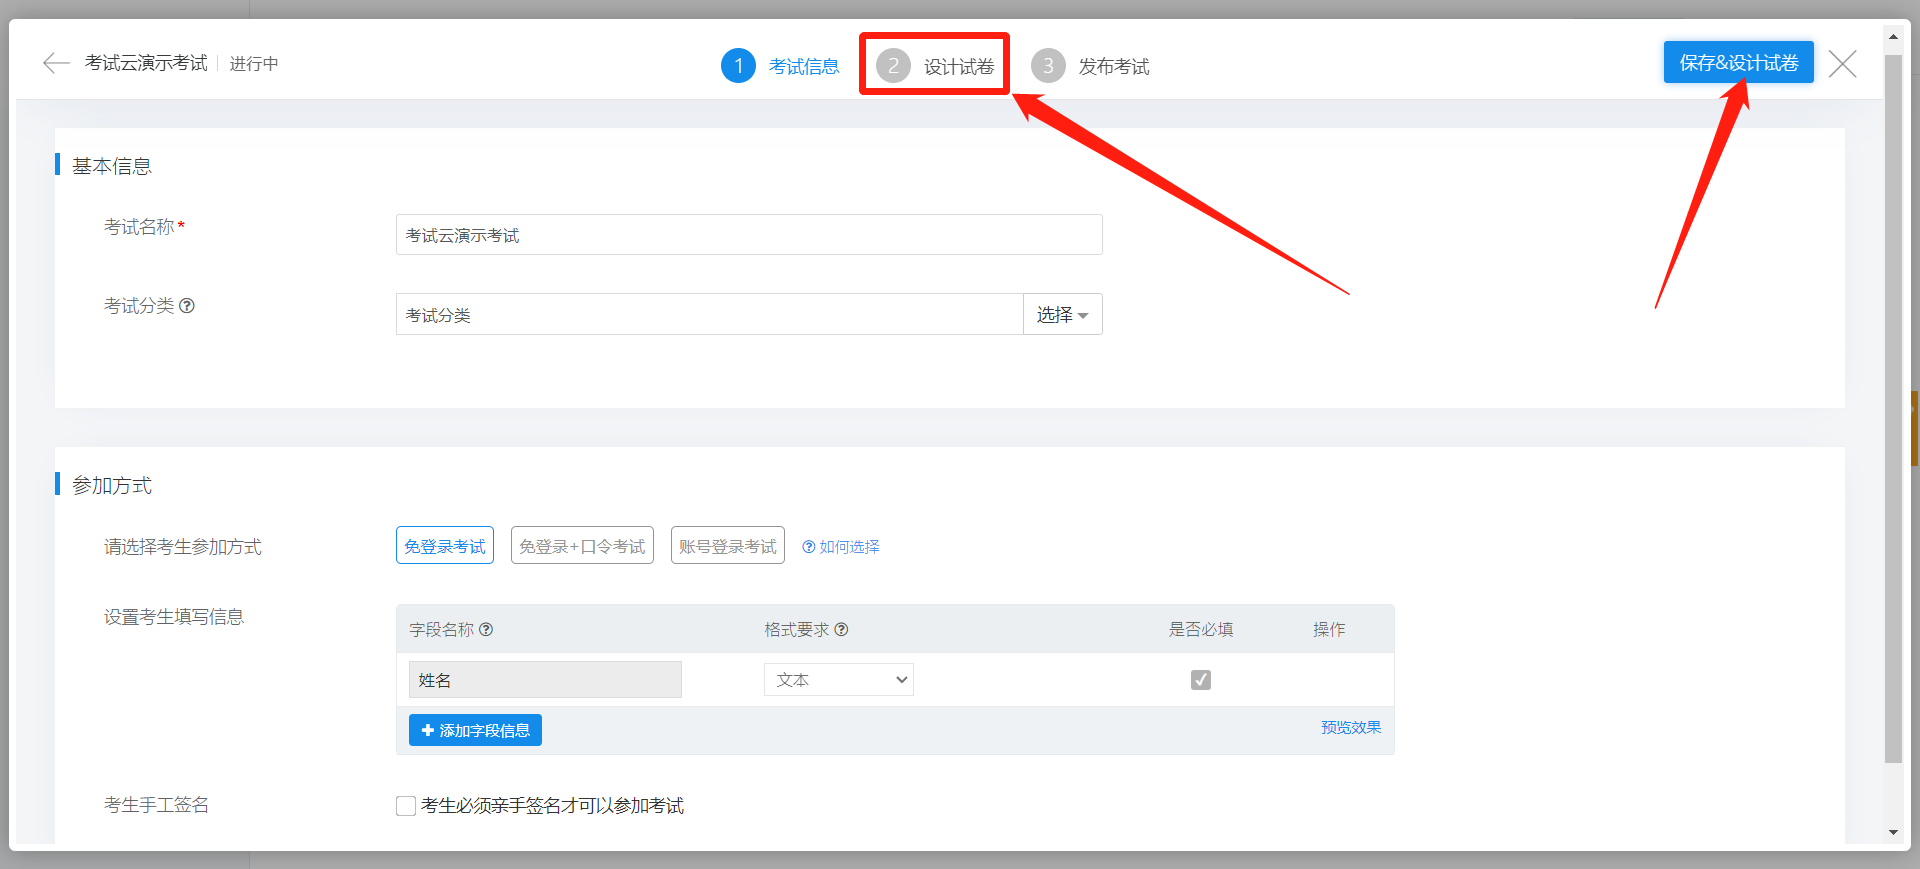Screen dimensions: 1920x869
Task: Click the 添加字段信息 button
Action: click(475, 730)
